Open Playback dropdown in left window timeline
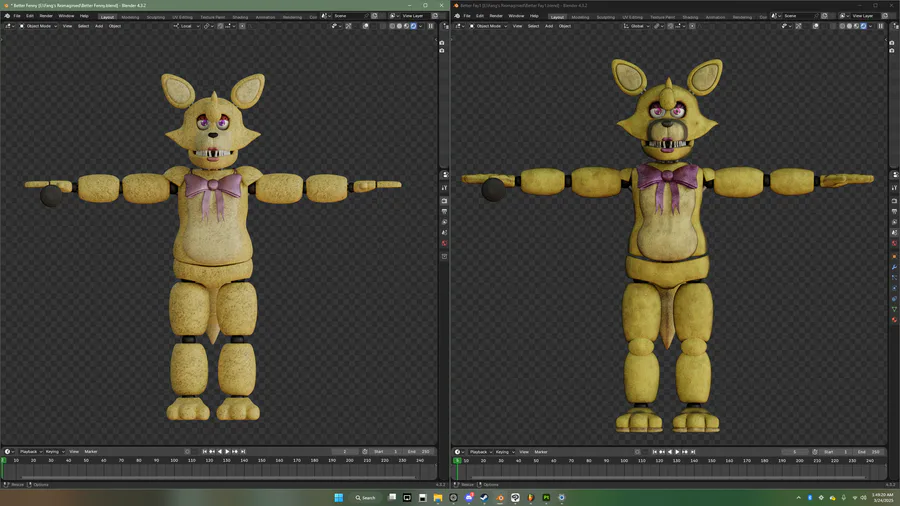This screenshot has height=506, width=900. click(x=30, y=451)
